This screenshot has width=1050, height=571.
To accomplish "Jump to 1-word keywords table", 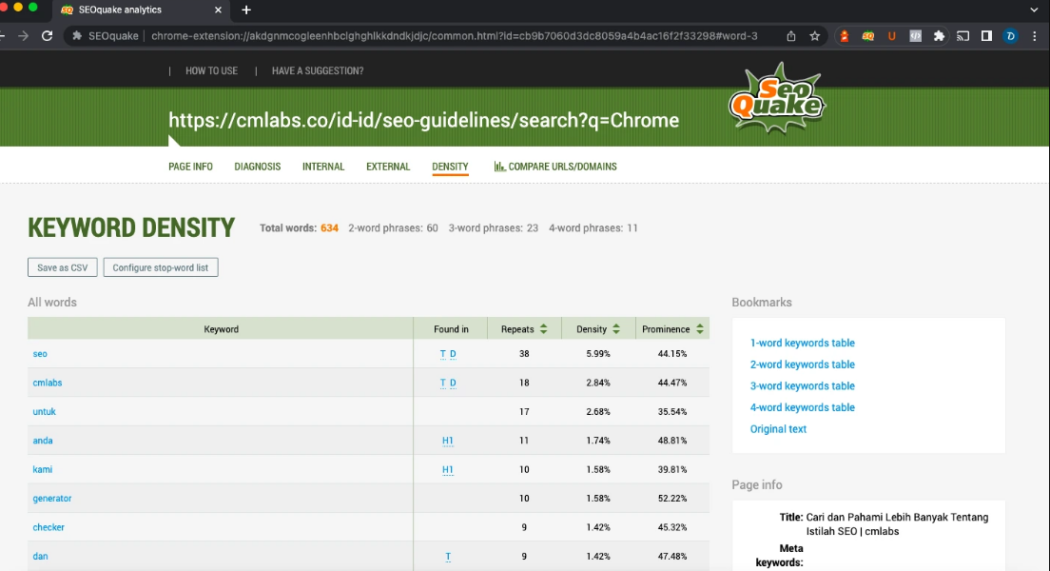I will [802, 343].
